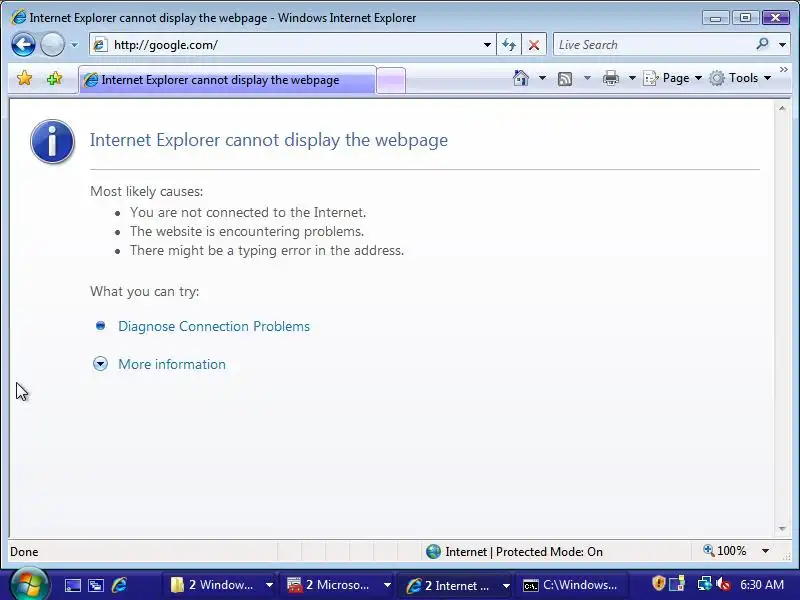Screen dimensions: 800x600
Task: Click Switch between windows quick launch icon
Action: click(96, 585)
